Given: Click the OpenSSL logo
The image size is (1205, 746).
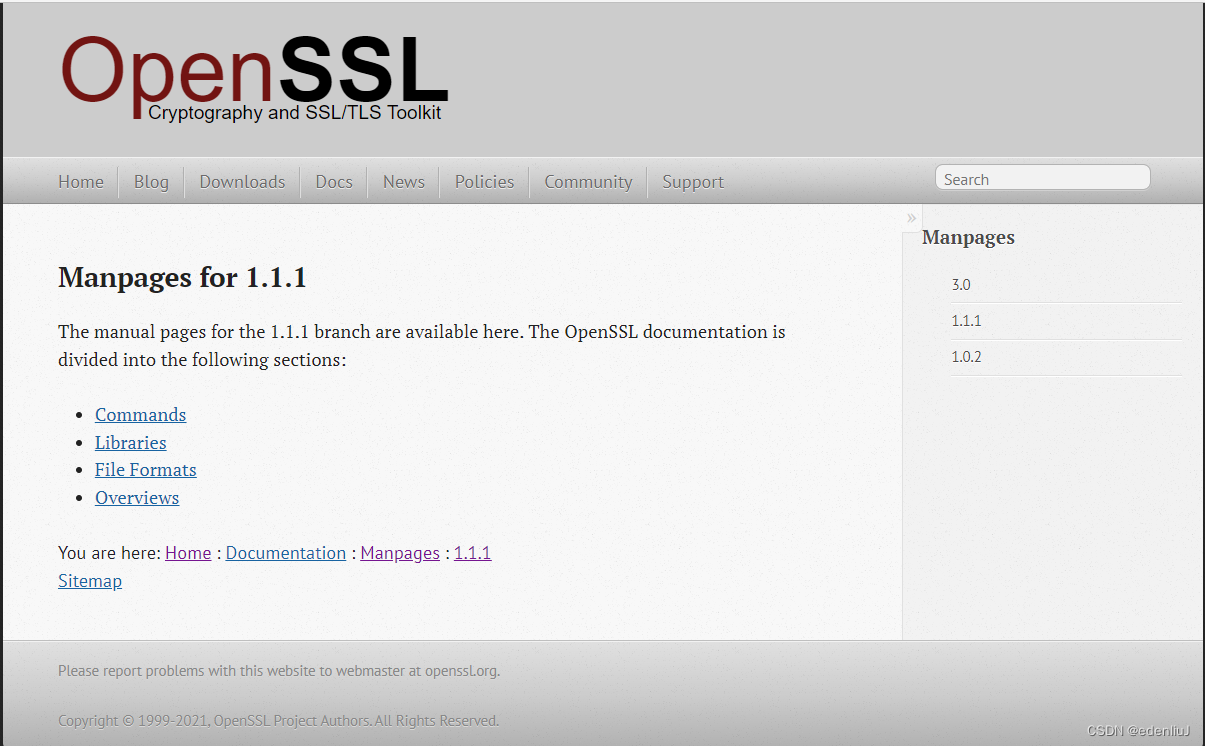Looking at the screenshot, I should pyautogui.click(x=255, y=79).
